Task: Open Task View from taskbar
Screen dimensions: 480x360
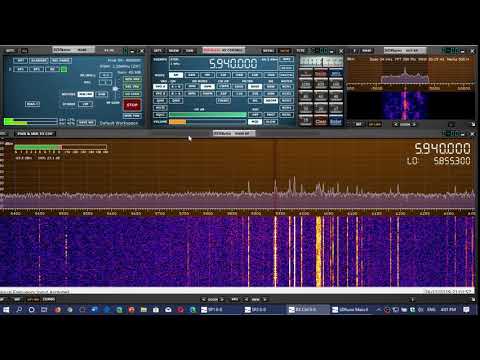Action: point(44,310)
